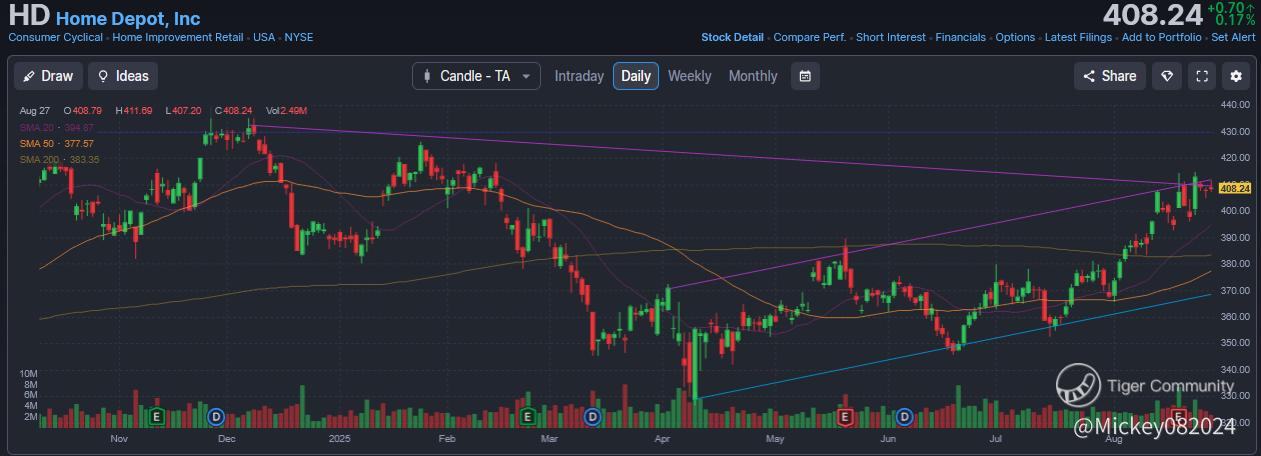The height and width of the screenshot is (456, 1261).
Task: Click the share icon next to Share
Action: pos(1091,76)
